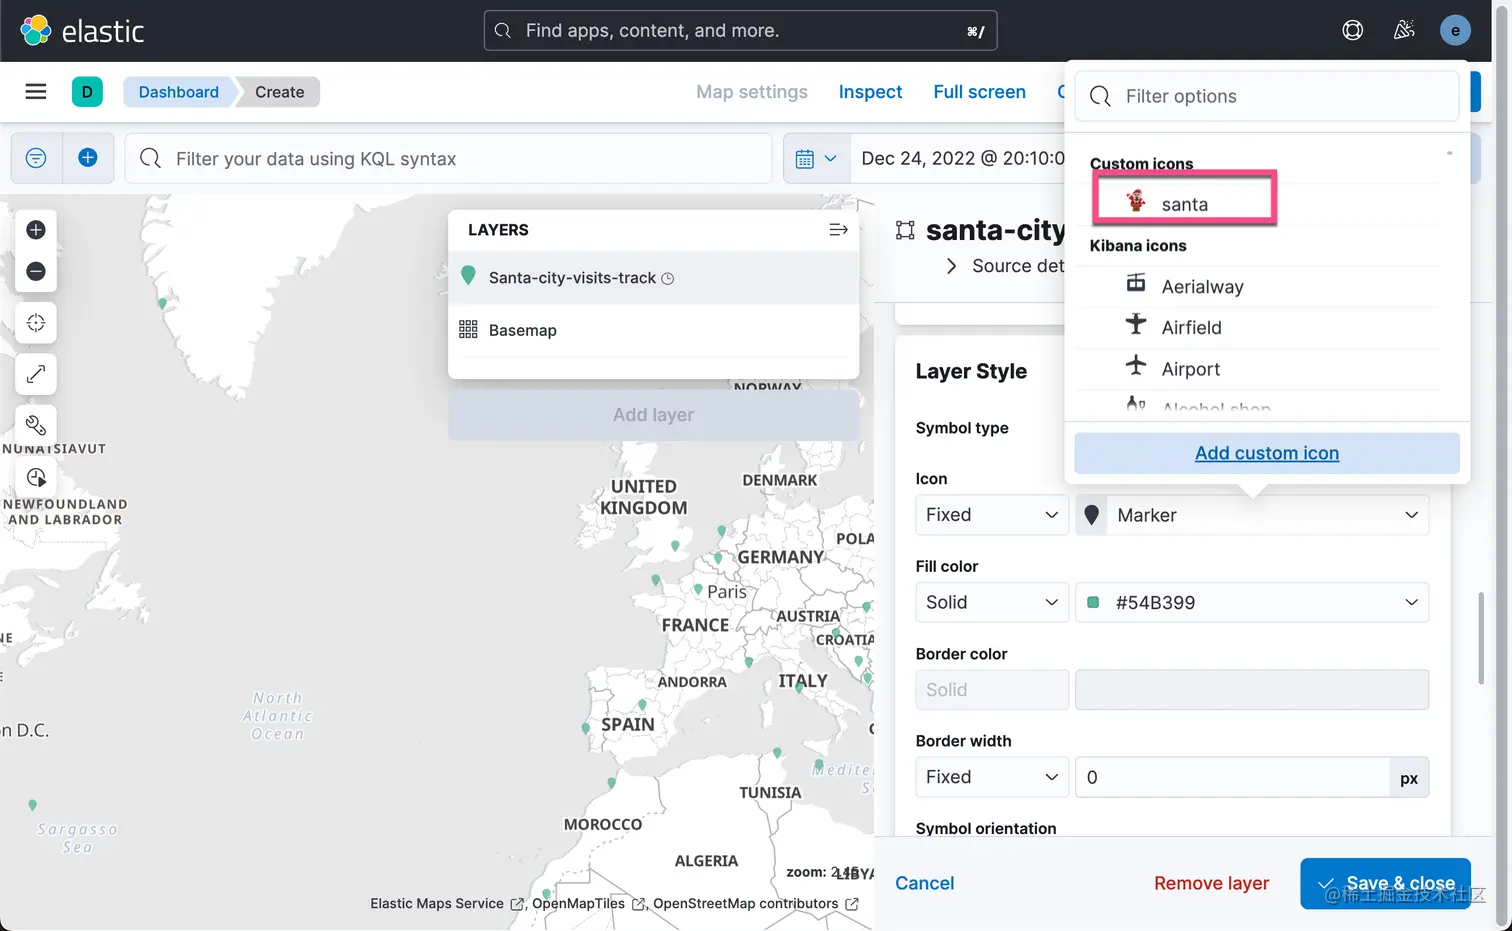Viewport: 1512px width, 931px height.
Task: Open the #54B399 fill color picker
Action: [1252, 602]
